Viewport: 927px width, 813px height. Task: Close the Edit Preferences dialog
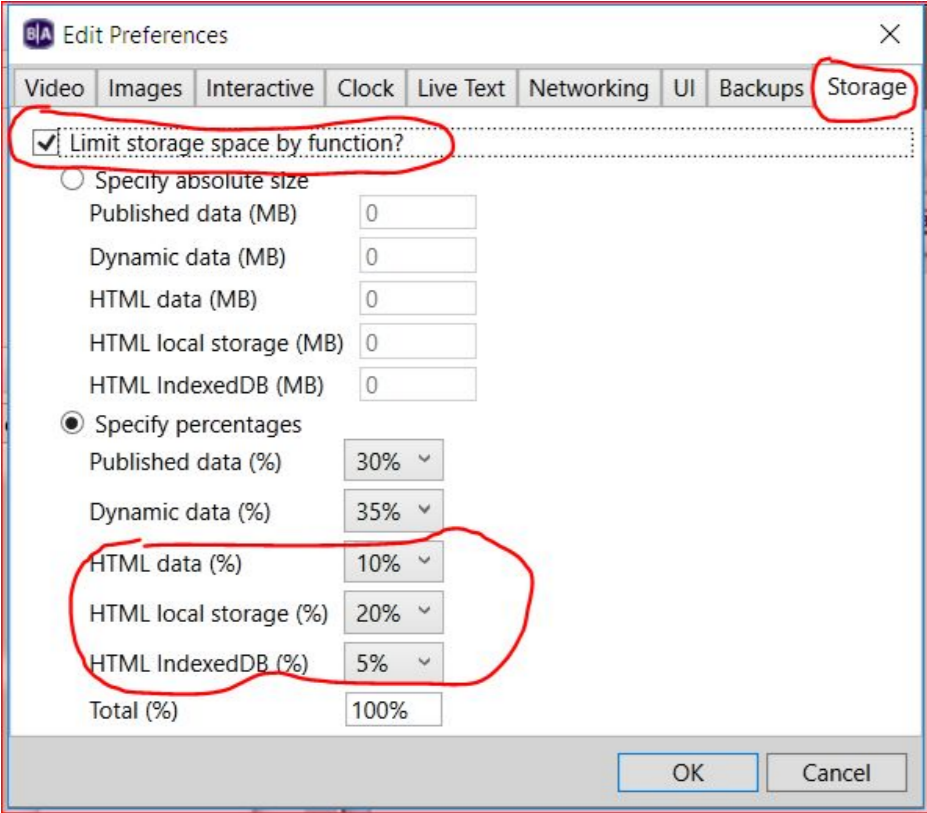(889, 35)
